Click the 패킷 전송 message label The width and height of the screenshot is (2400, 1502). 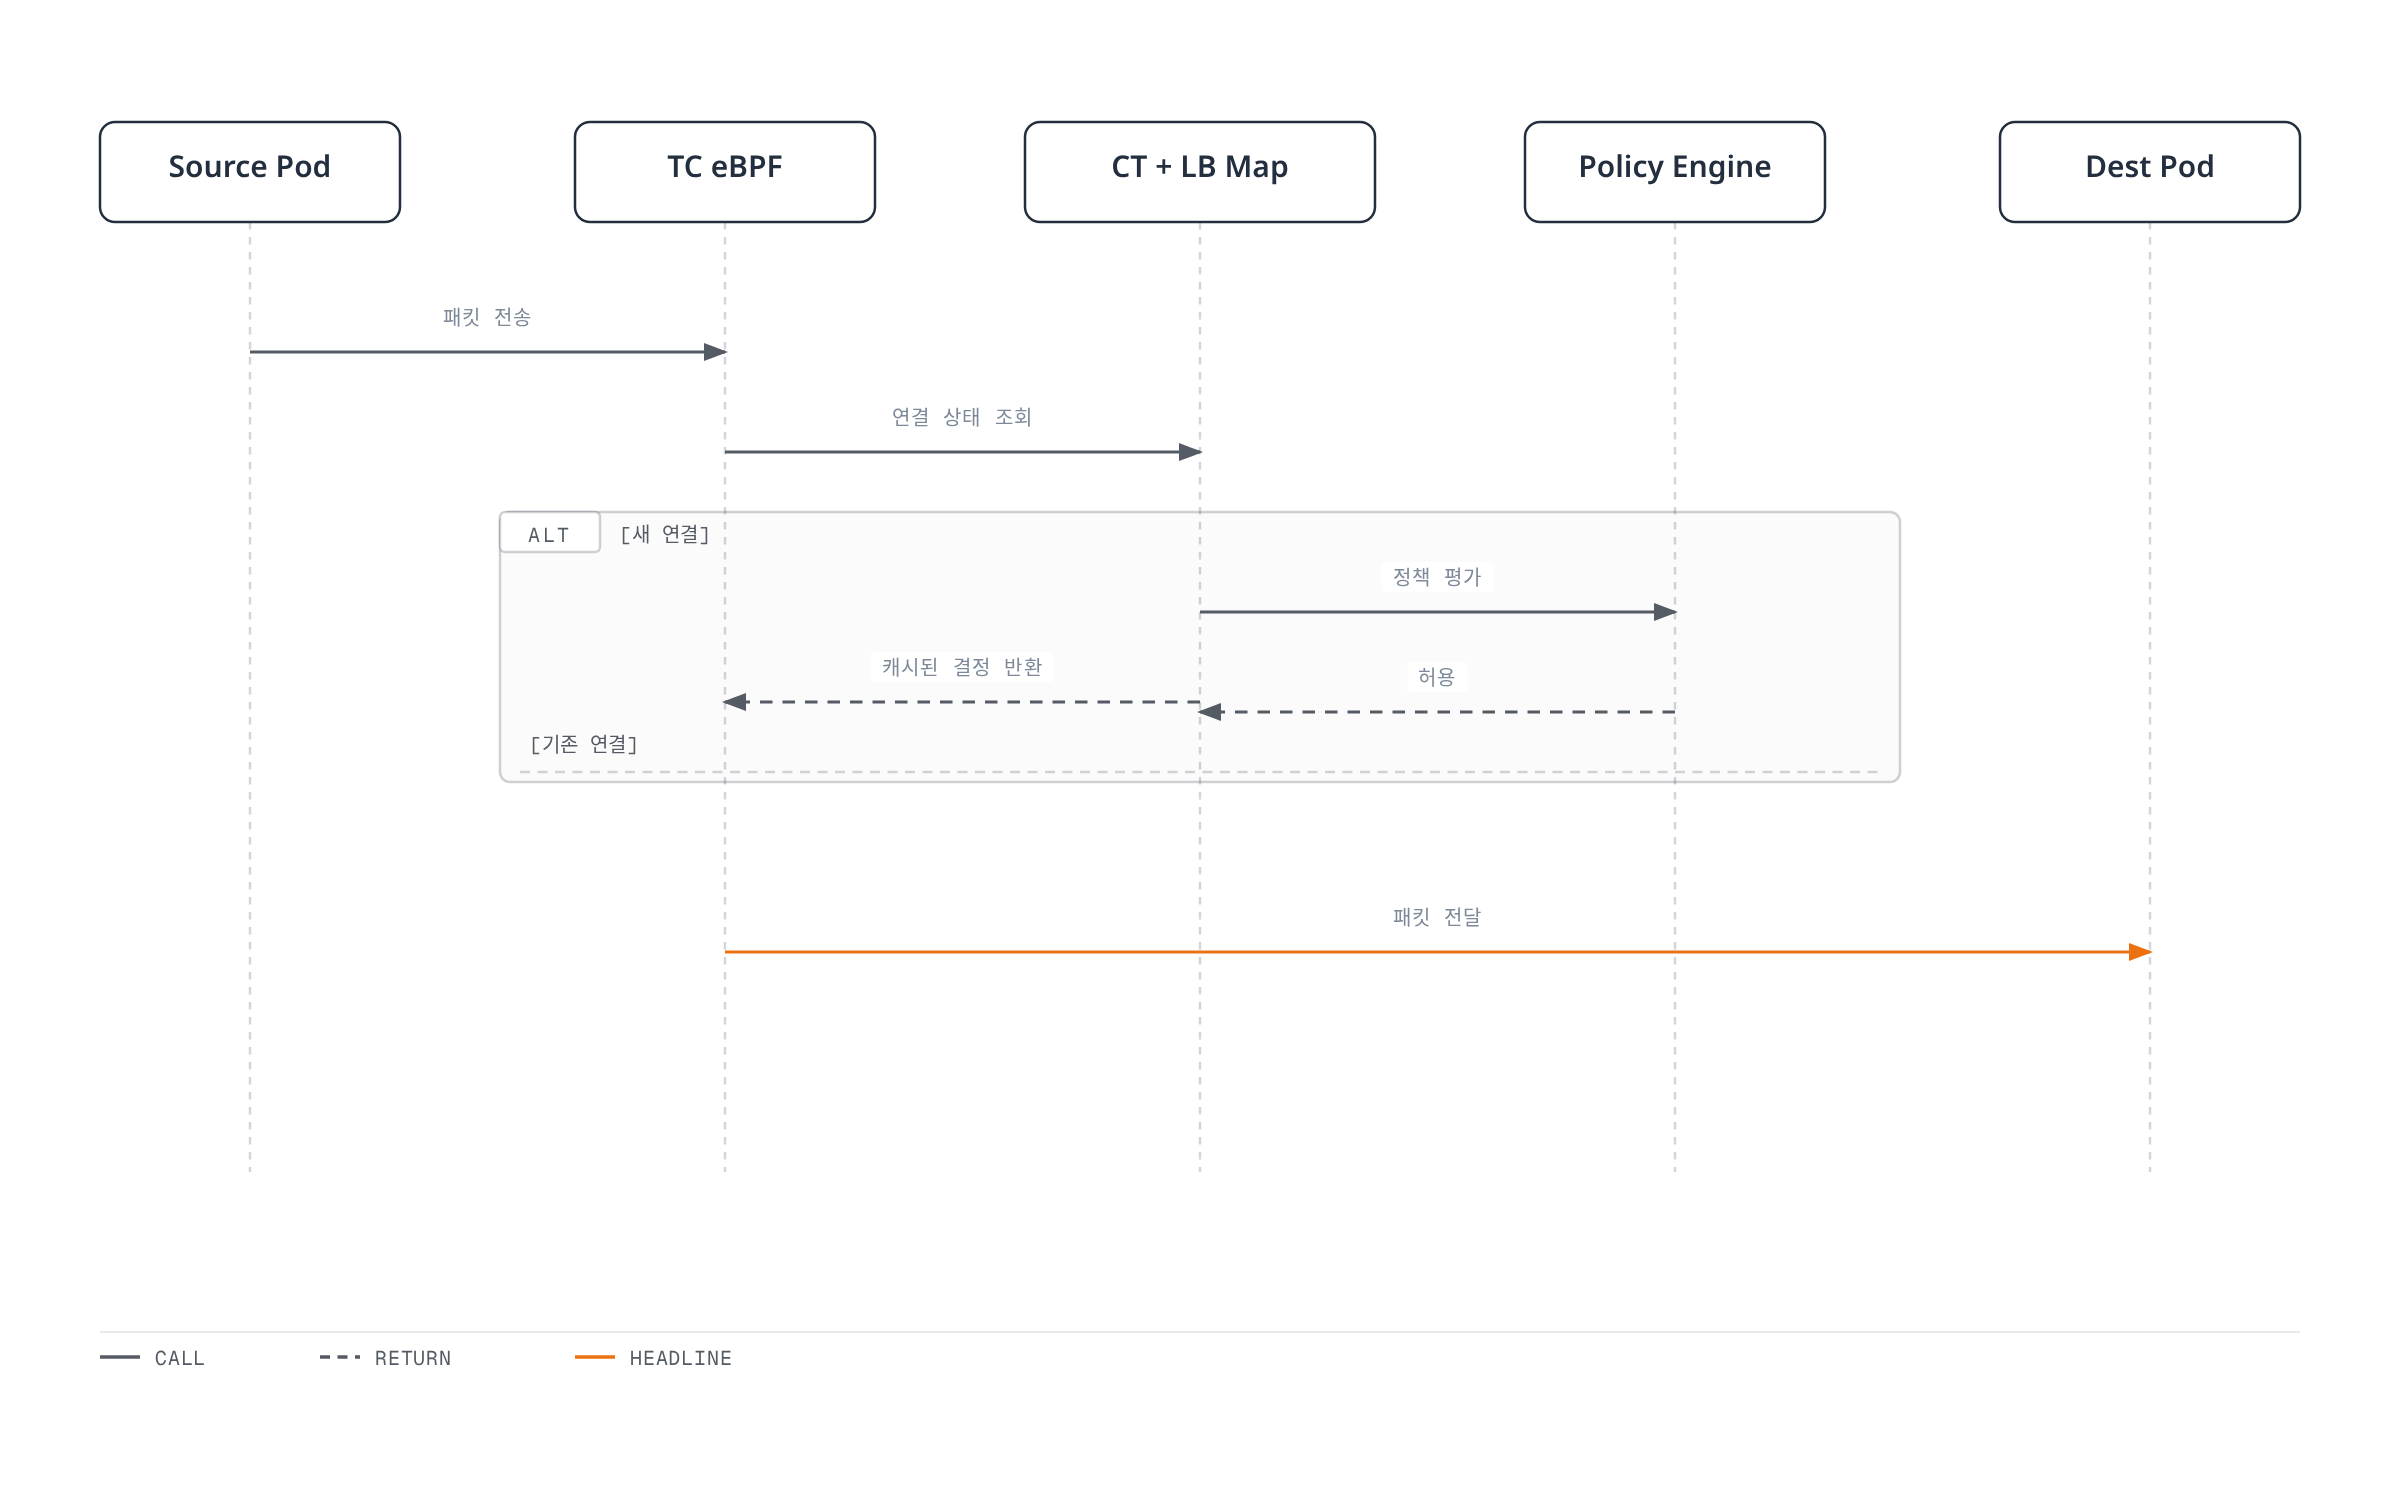click(x=487, y=317)
